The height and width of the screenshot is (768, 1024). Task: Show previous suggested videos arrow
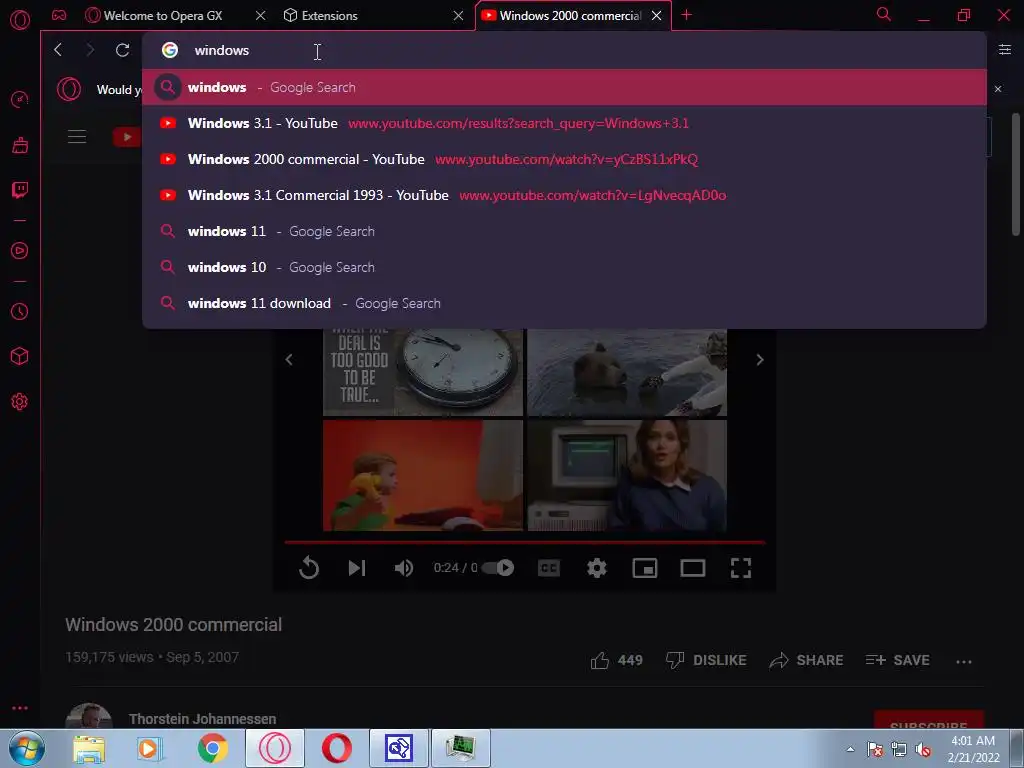(x=289, y=359)
